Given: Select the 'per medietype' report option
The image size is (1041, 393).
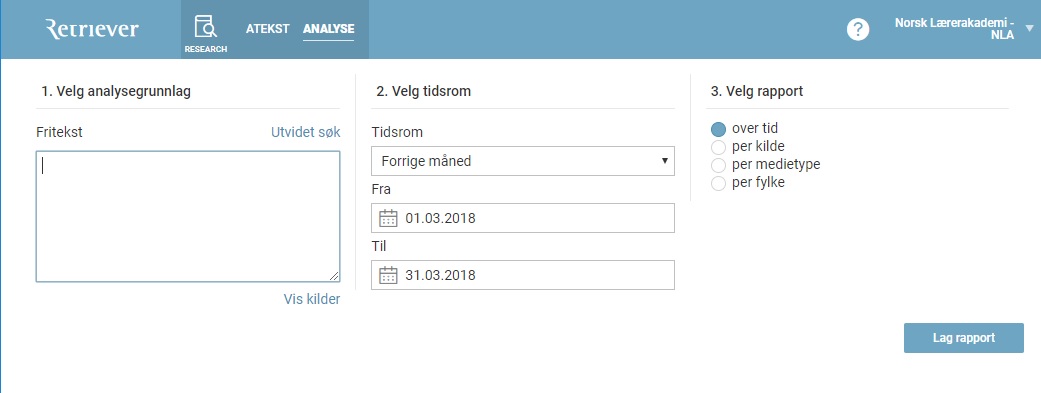Looking at the screenshot, I should (x=718, y=165).
